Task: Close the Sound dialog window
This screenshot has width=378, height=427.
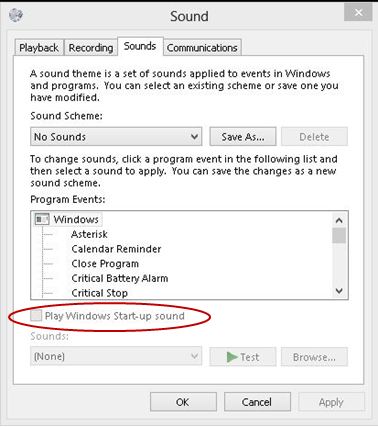Action: tap(358, 13)
